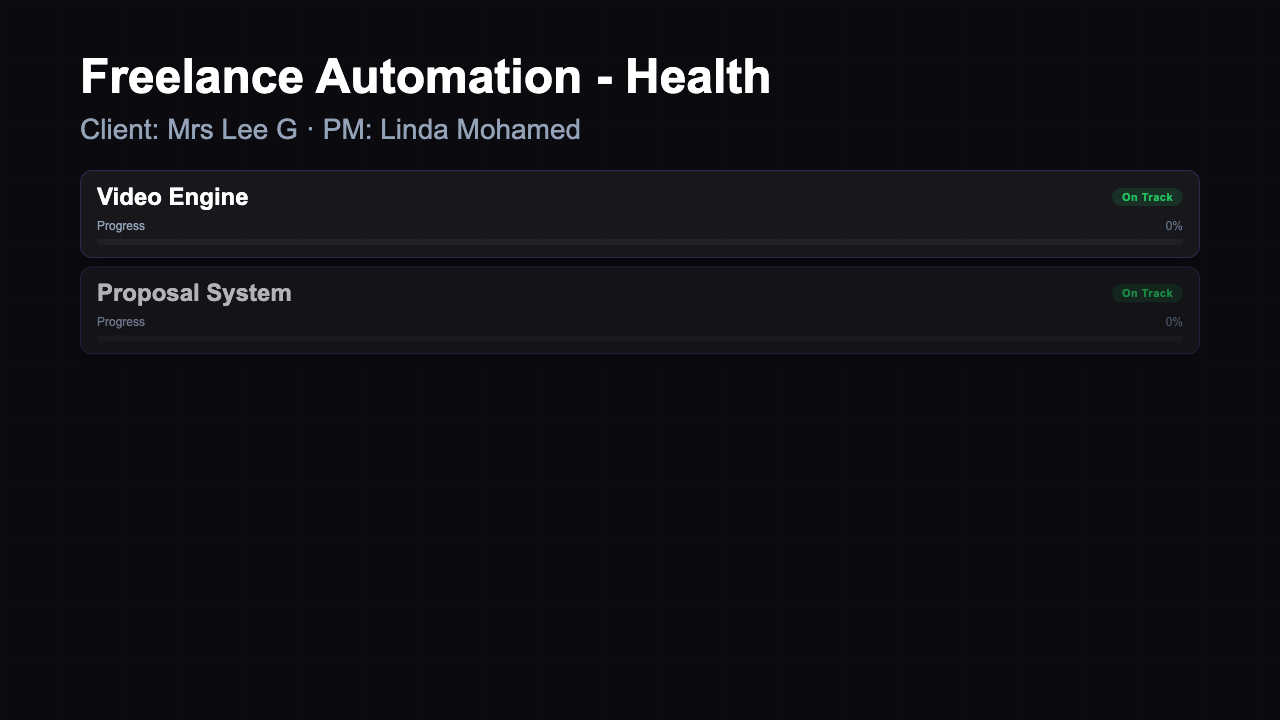Click the client name Mrs Lee G
This screenshot has height=720, width=1280.
232,129
